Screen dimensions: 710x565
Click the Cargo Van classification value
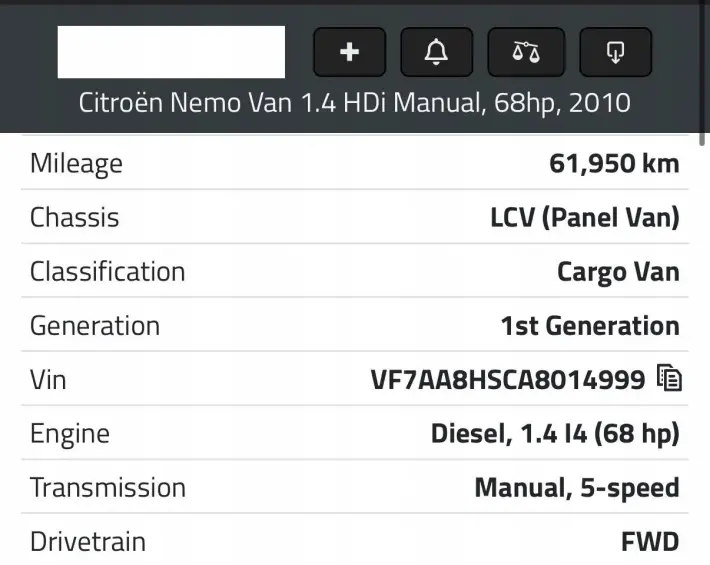(x=618, y=272)
